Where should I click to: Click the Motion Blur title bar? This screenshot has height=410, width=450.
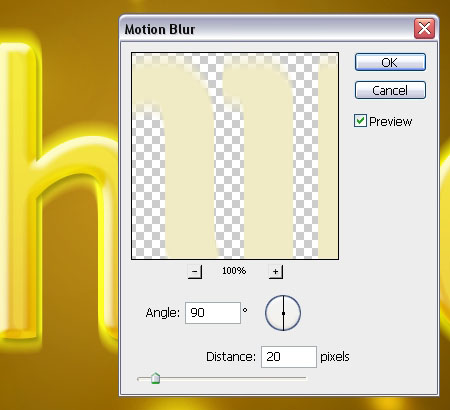pyautogui.click(x=267, y=29)
